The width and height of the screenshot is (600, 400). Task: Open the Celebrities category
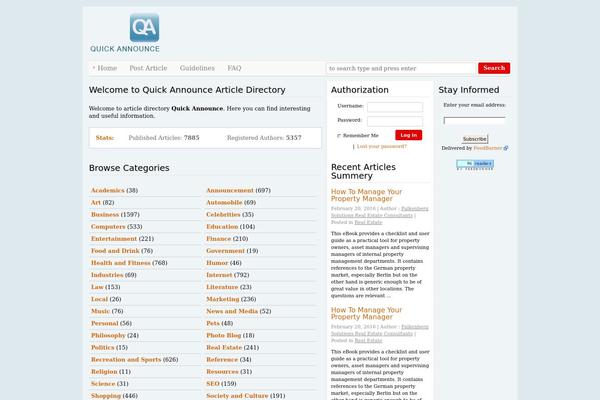[x=223, y=215]
